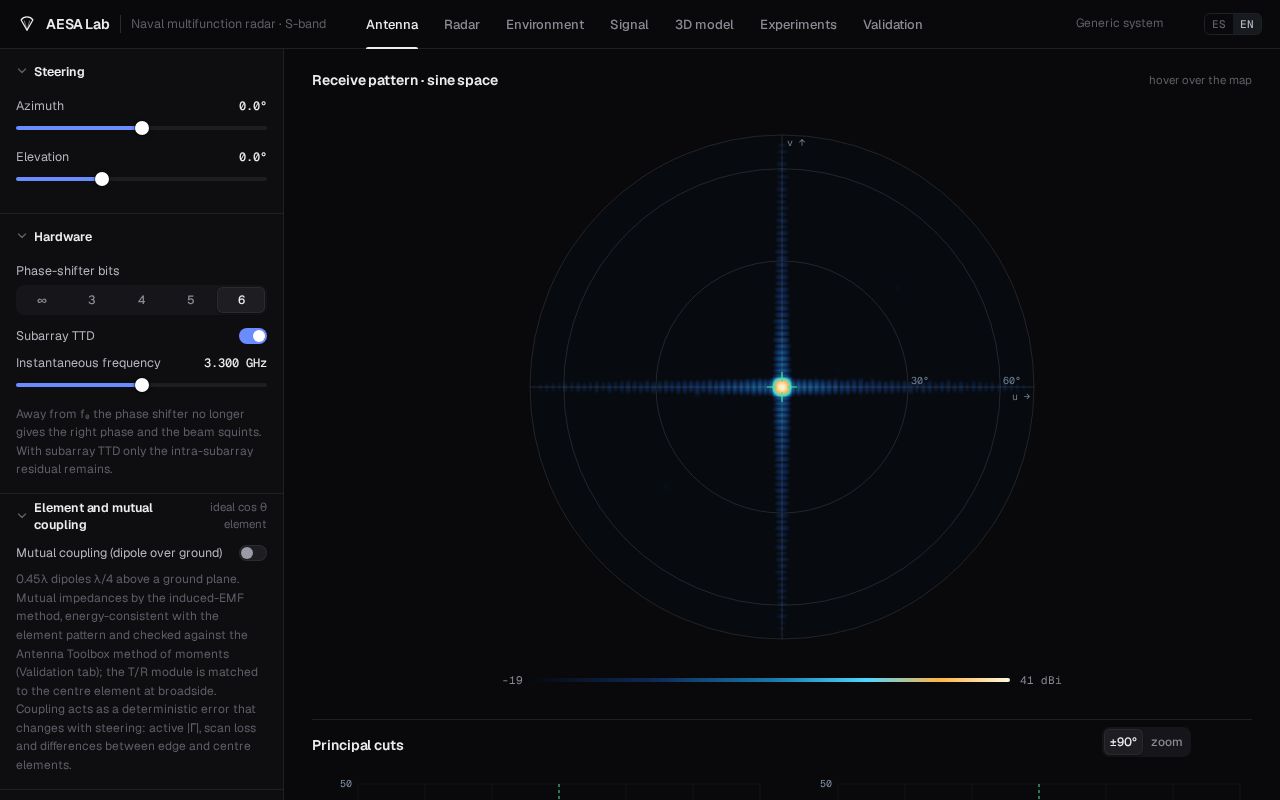1280x800 pixels.
Task: Click the Generic system label
Action: [x=1119, y=23]
